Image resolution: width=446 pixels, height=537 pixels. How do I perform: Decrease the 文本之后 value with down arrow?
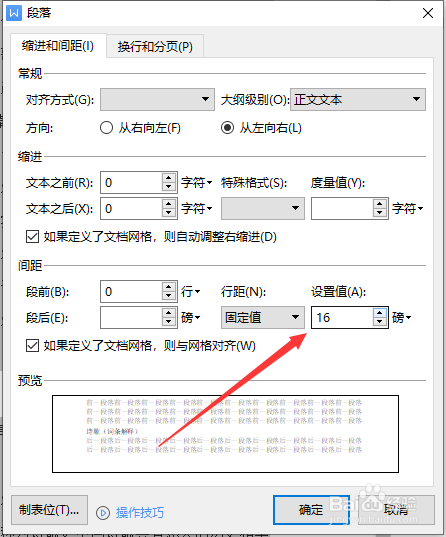[x=169, y=213]
